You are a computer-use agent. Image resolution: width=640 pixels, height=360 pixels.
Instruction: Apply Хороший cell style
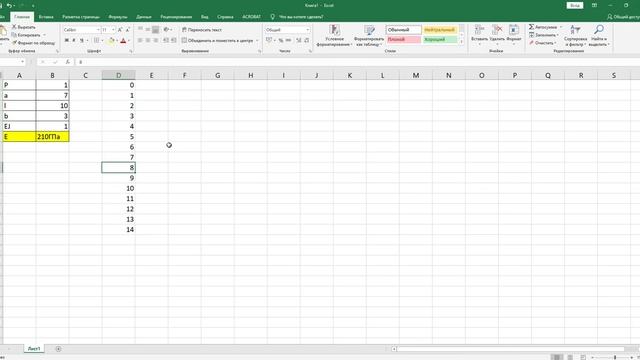point(440,40)
